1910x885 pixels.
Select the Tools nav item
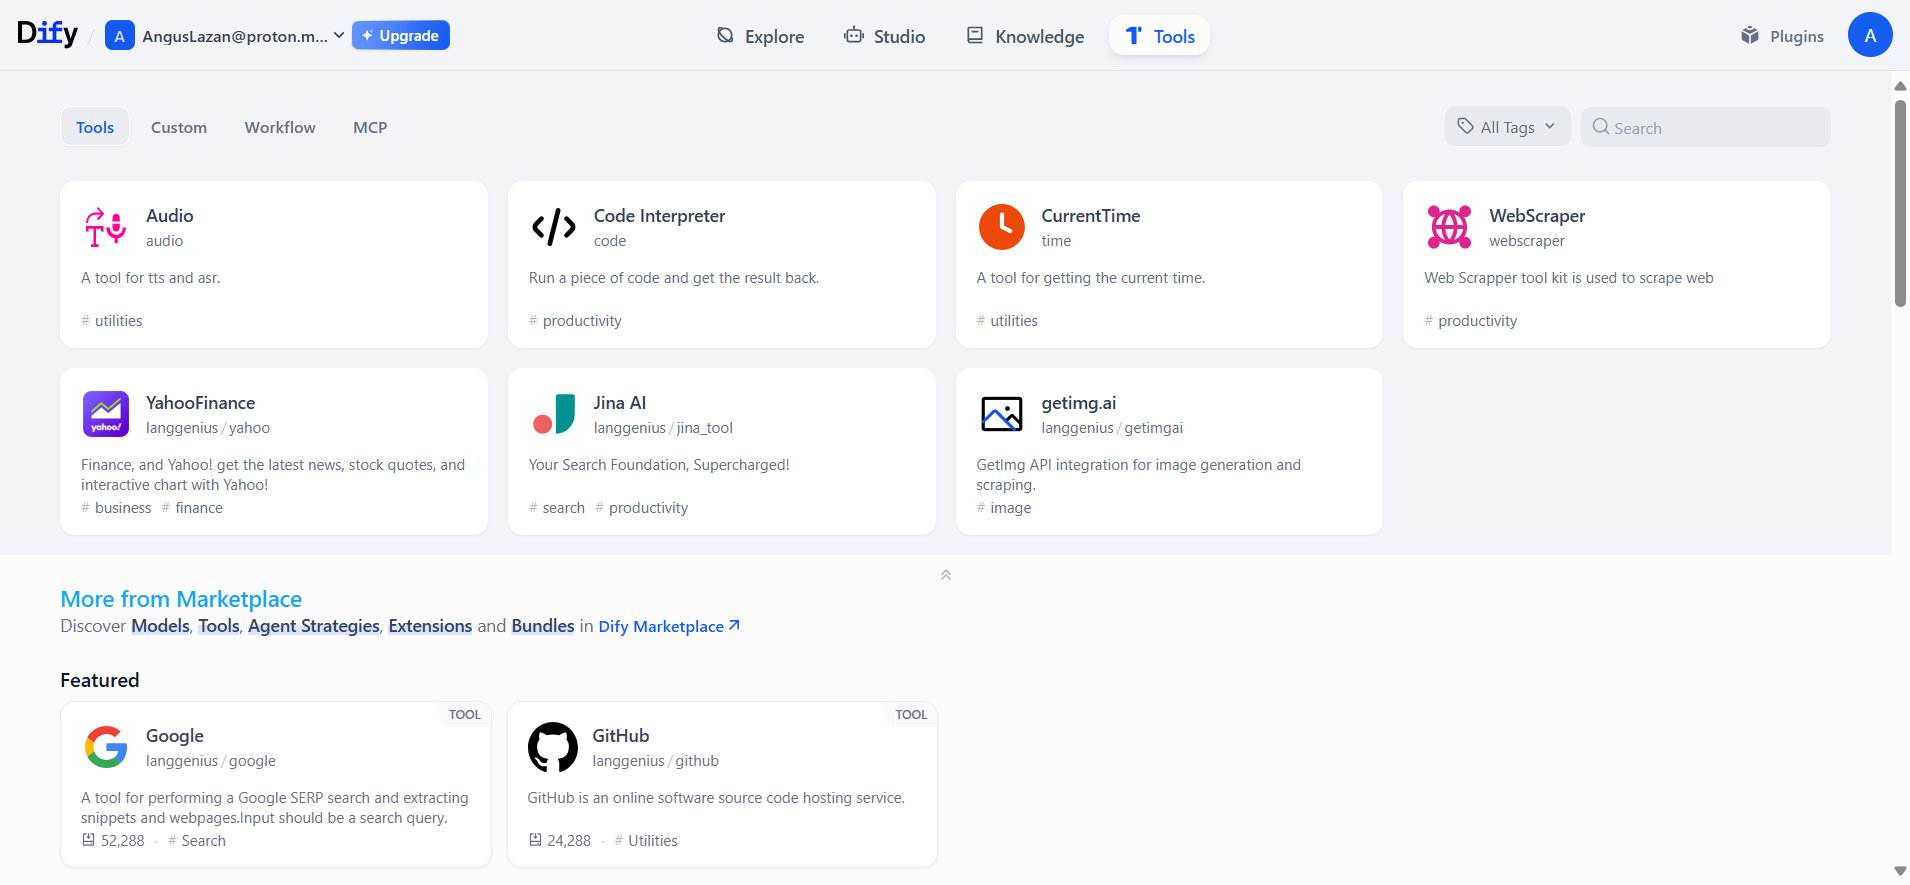[x=1160, y=36]
